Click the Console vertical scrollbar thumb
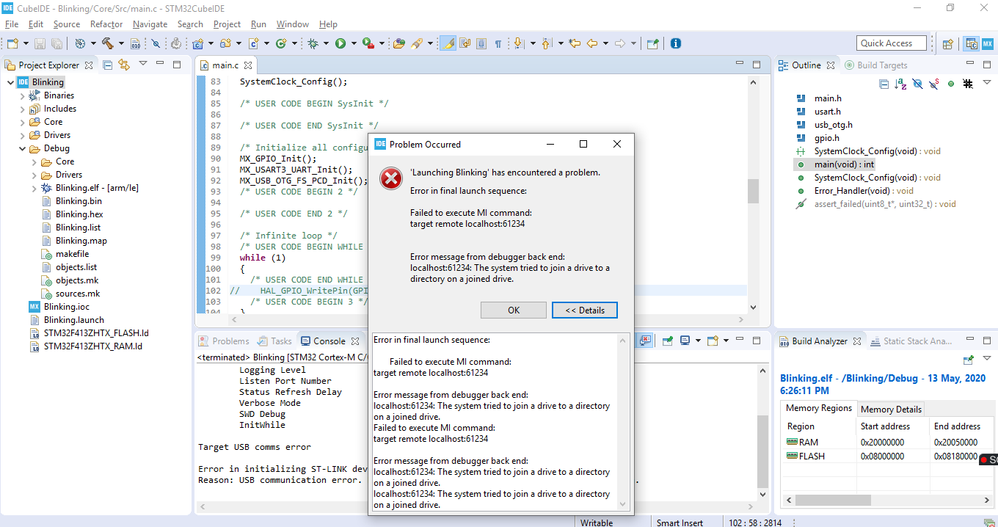998x527 pixels. [x=762, y=451]
